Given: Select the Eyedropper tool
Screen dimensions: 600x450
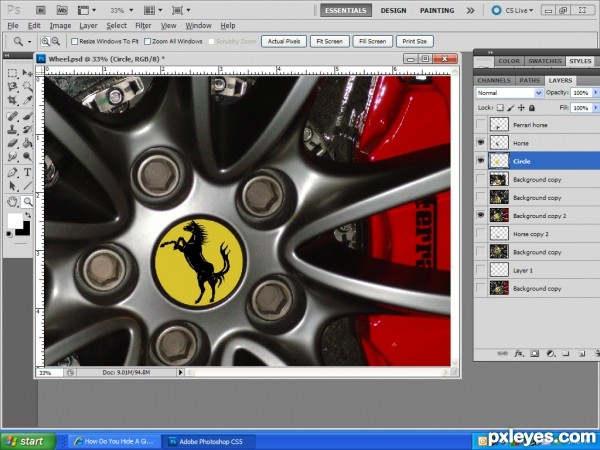Looking at the screenshot, I should pos(27,100).
